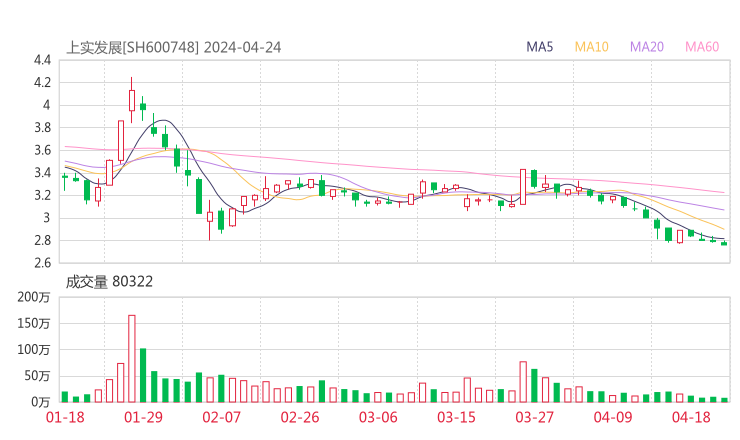
Task: Click the 03-27 date axis label
Action: [534, 417]
